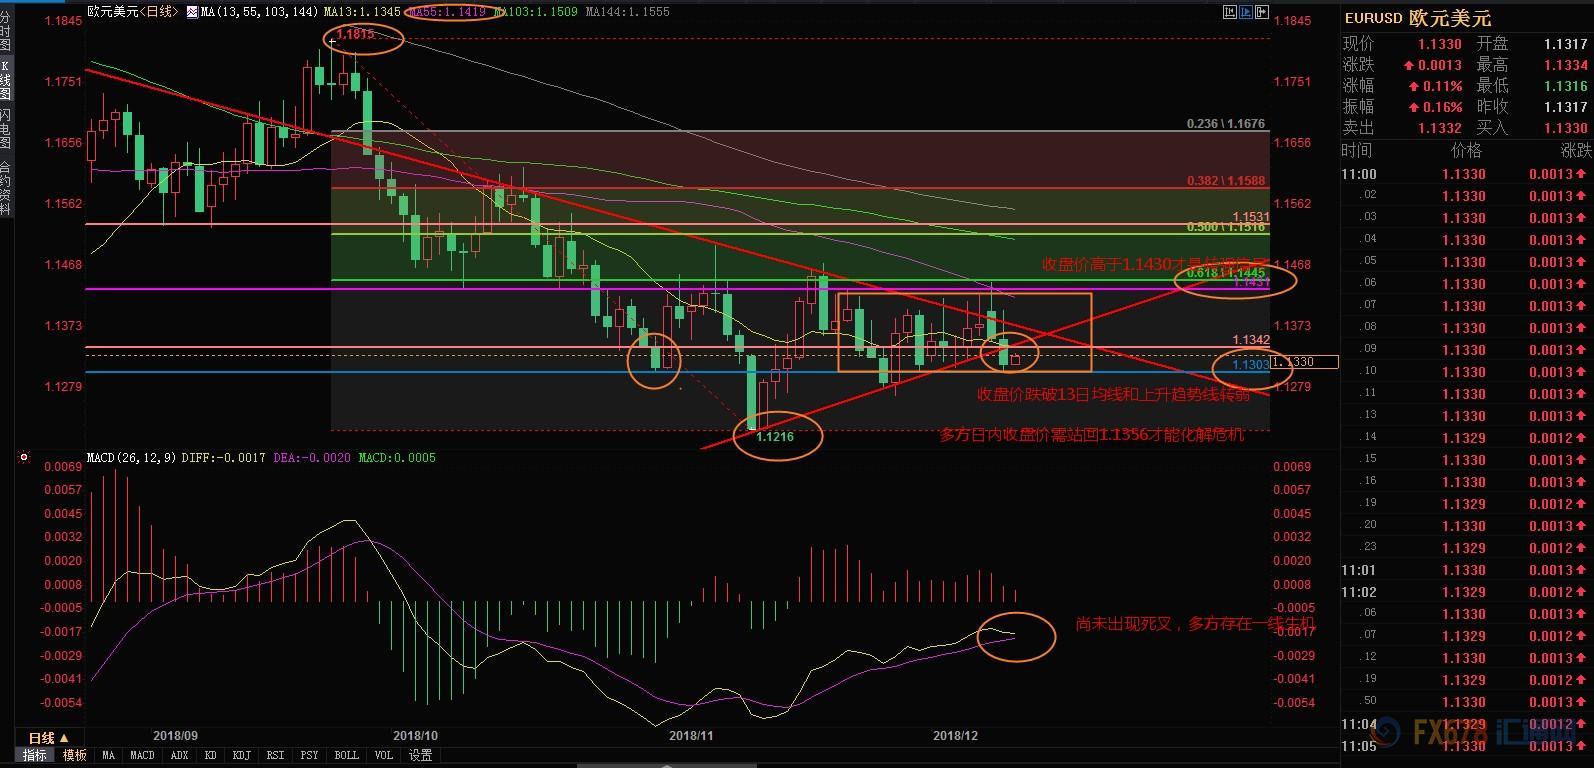Choose the ADX indicator button
This screenshot has width=1594, height=768.
click(179, 756)
